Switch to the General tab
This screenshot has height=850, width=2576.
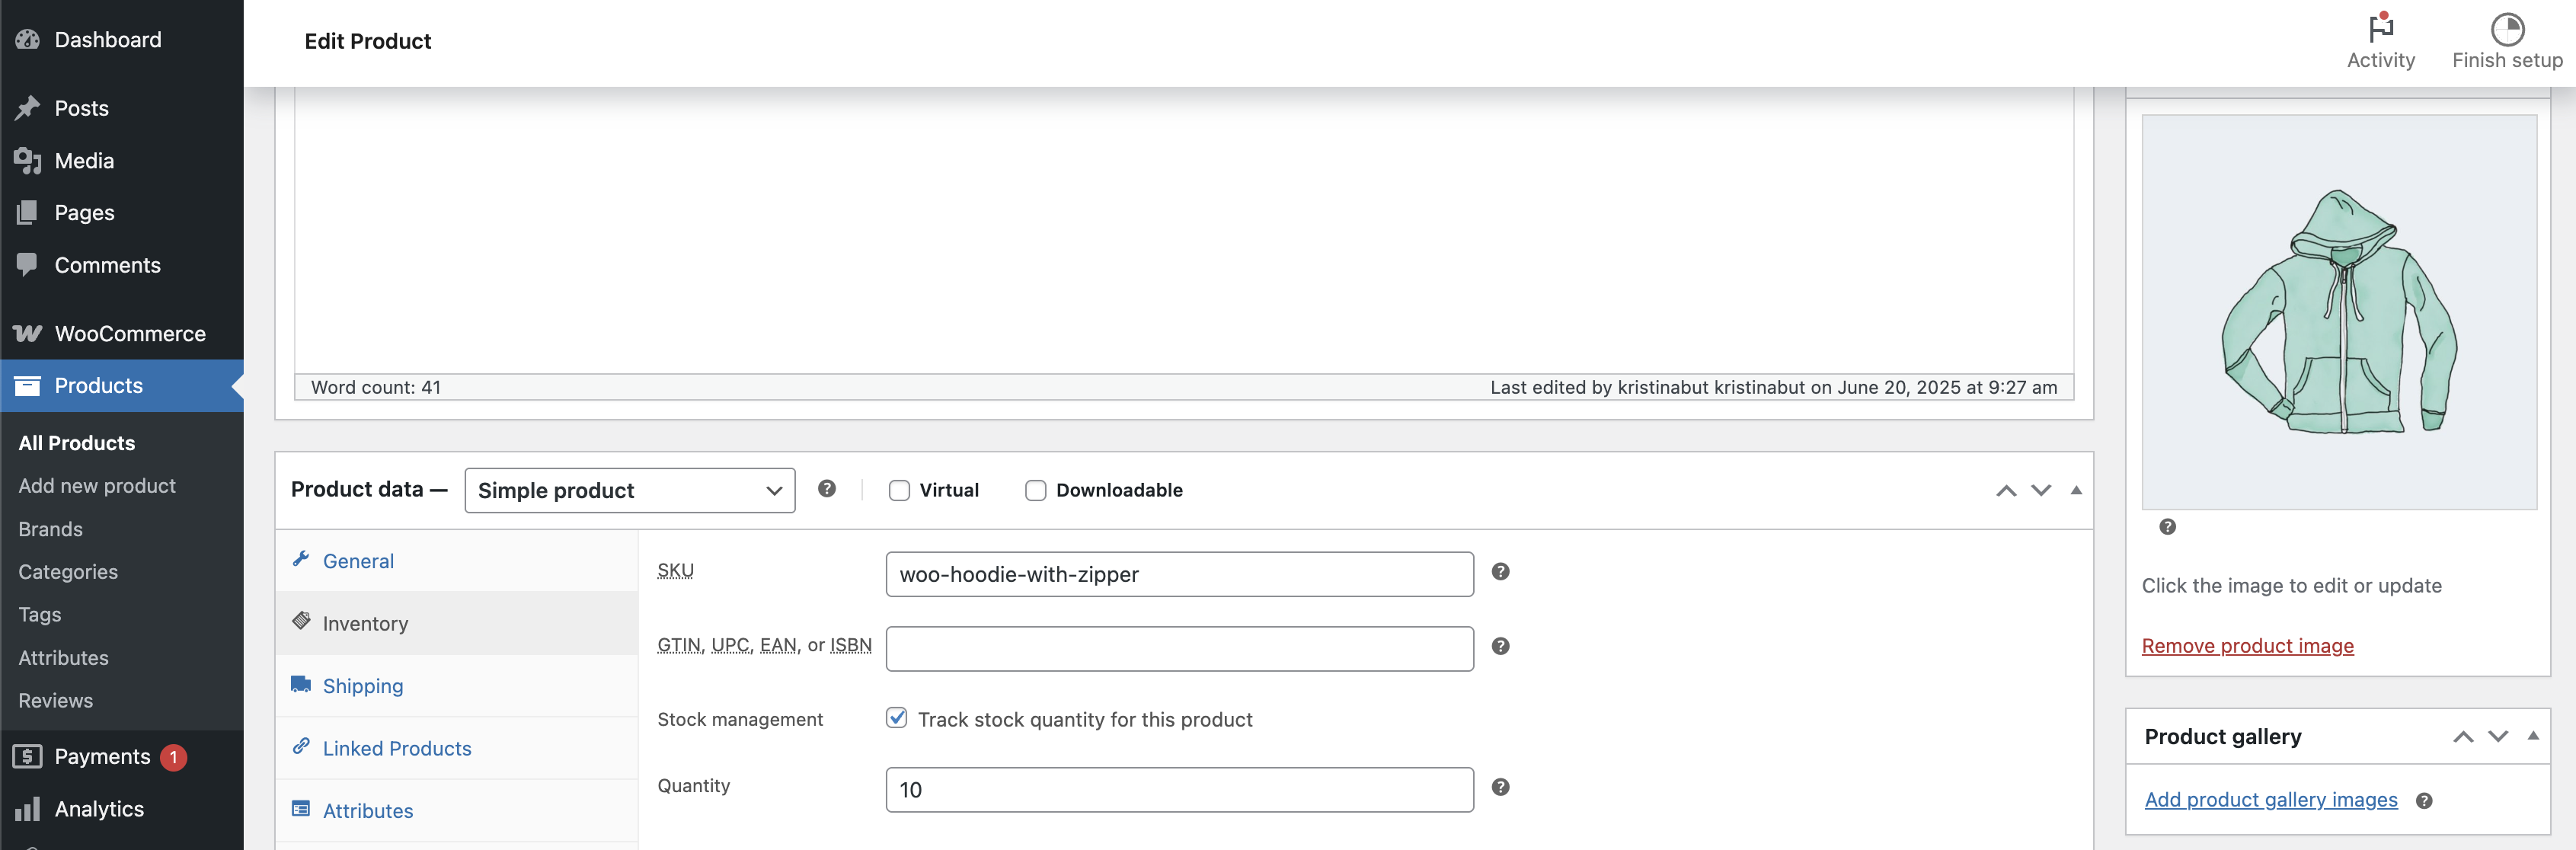(457, 561)
